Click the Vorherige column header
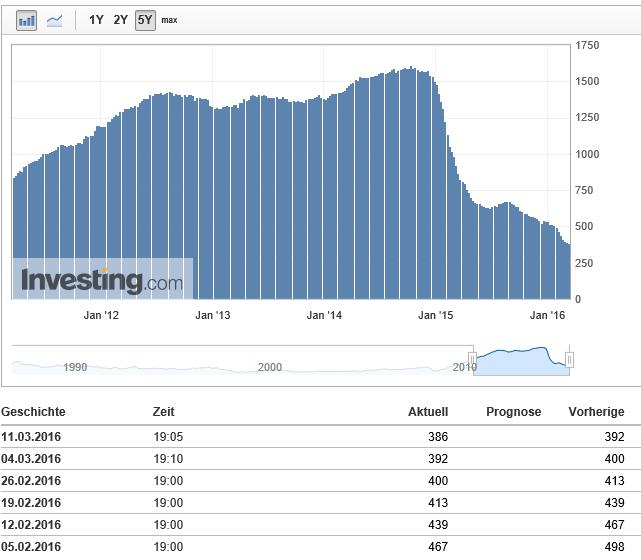 click(596, 412)
